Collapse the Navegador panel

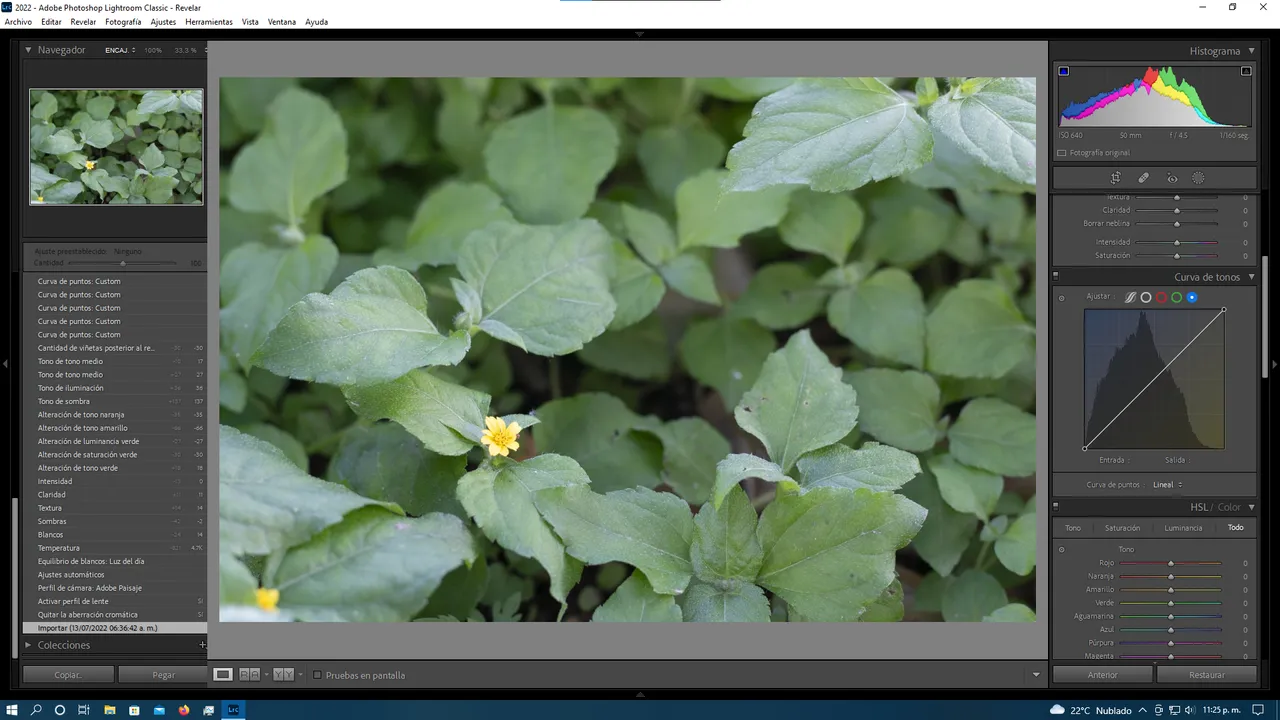pos(28,50)
